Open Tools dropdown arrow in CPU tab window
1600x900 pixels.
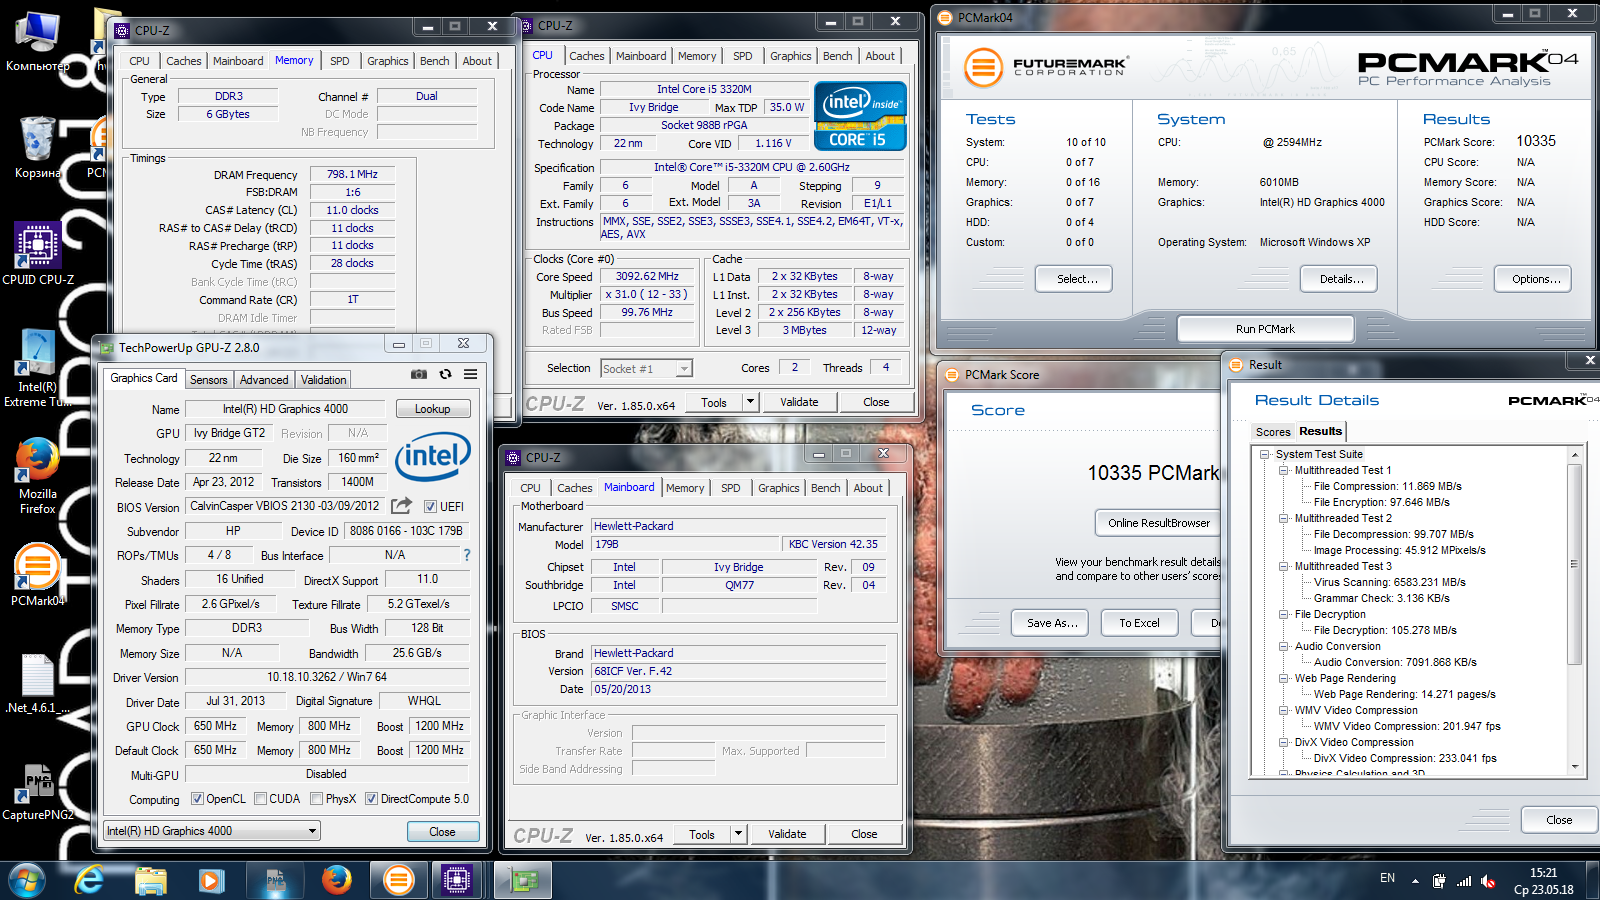pyautogui.click(x=750, y=402)
